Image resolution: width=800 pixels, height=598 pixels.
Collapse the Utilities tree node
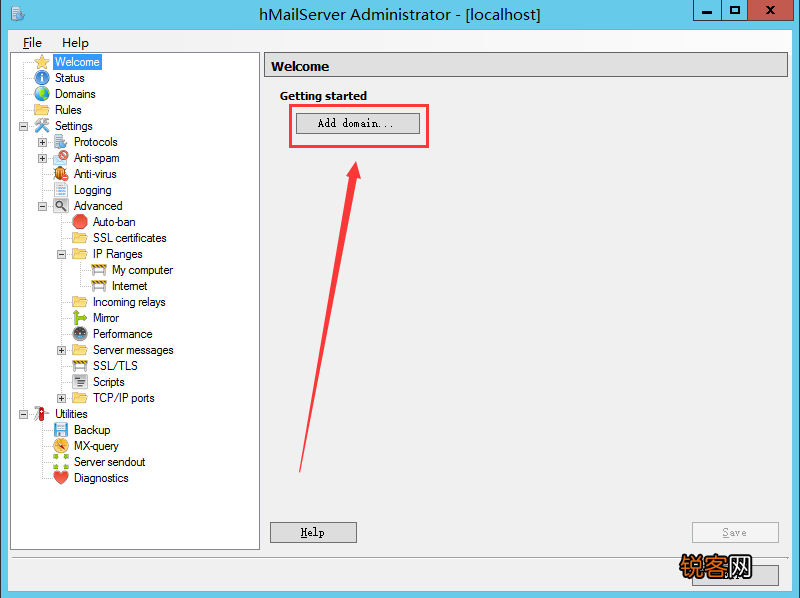pyautogui.click(x=23, y=414)
